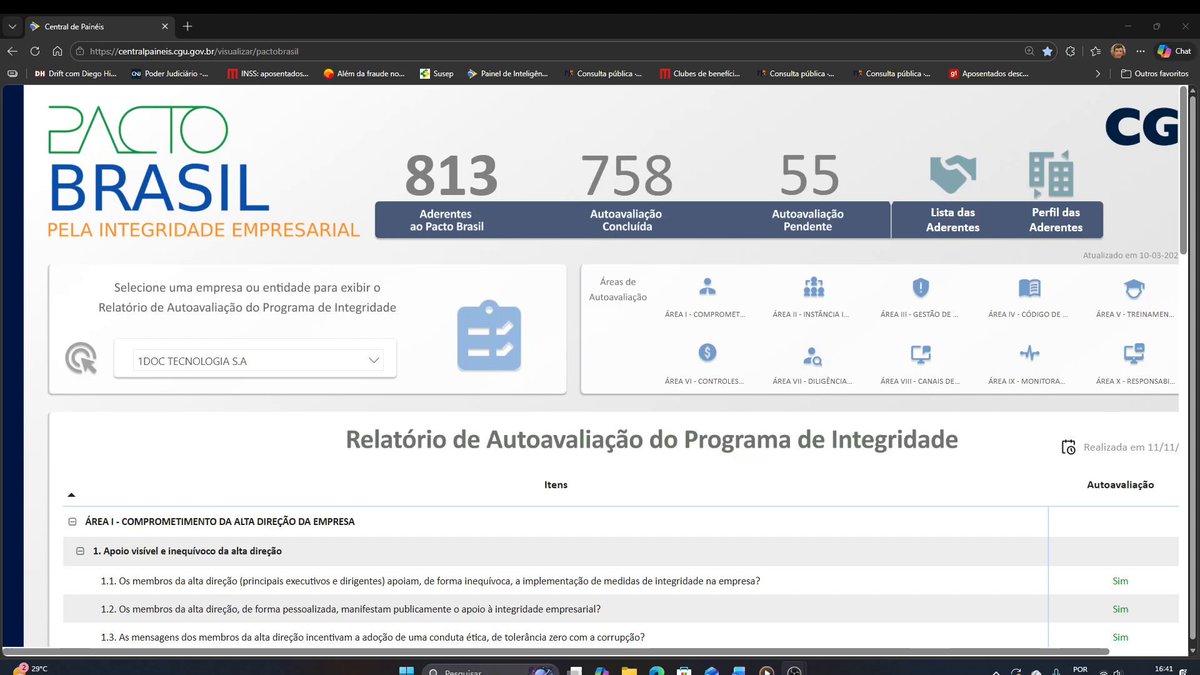Click the clipboard checklist report icon
1200x675 pixels.
coord(489,336)
